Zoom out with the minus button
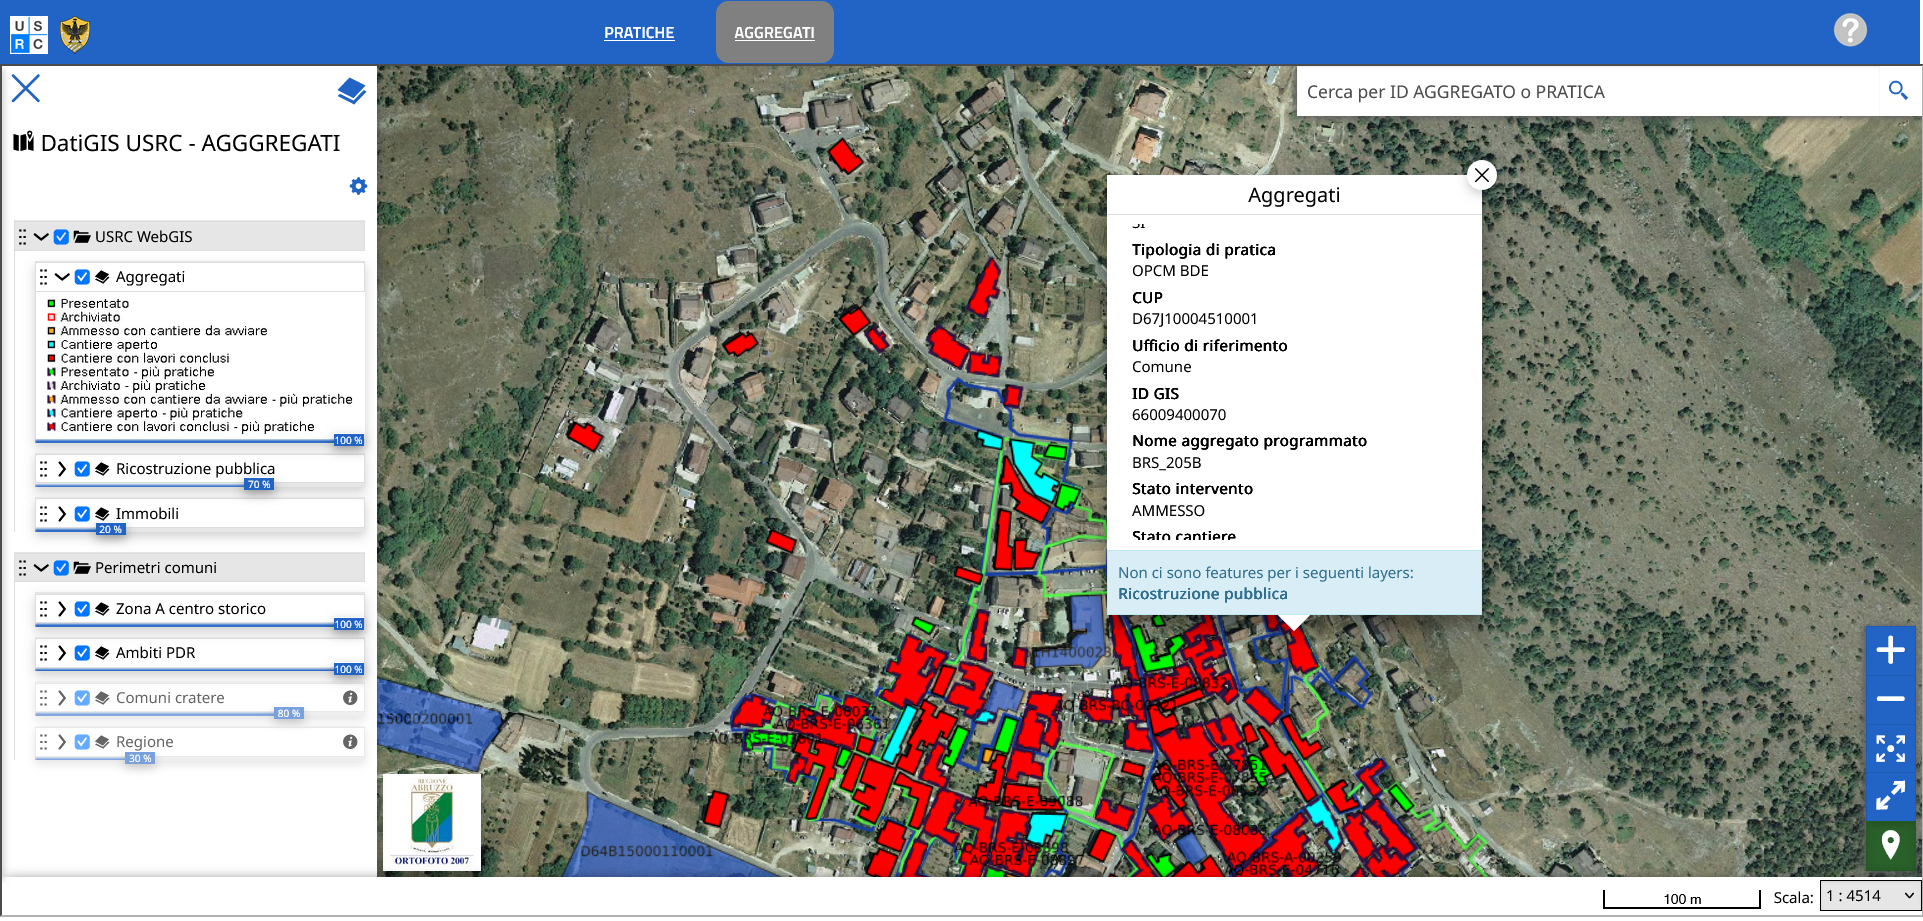1923x921 pixels. (x=1890, y=699)
